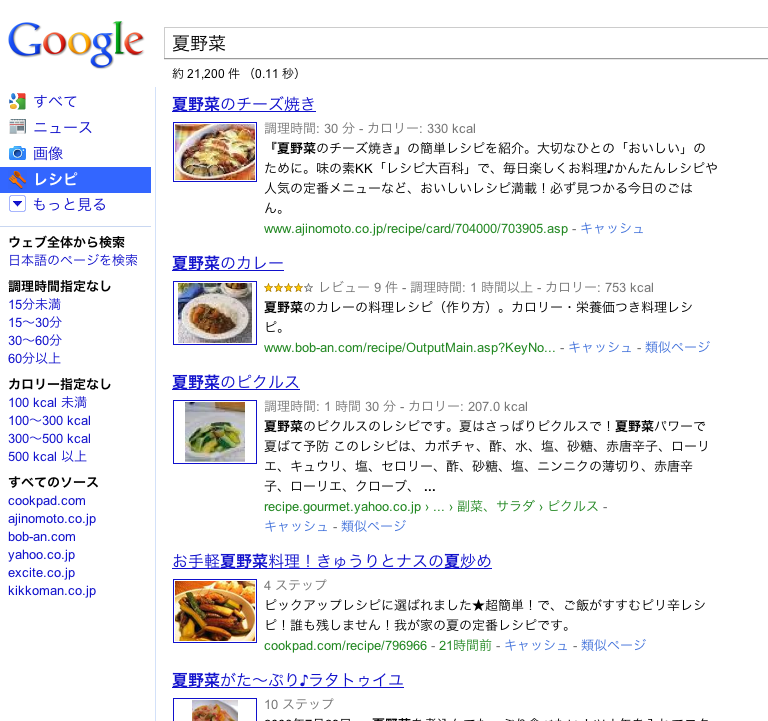
Task: Click the 画像 camera icon
Action: point(17,153)
